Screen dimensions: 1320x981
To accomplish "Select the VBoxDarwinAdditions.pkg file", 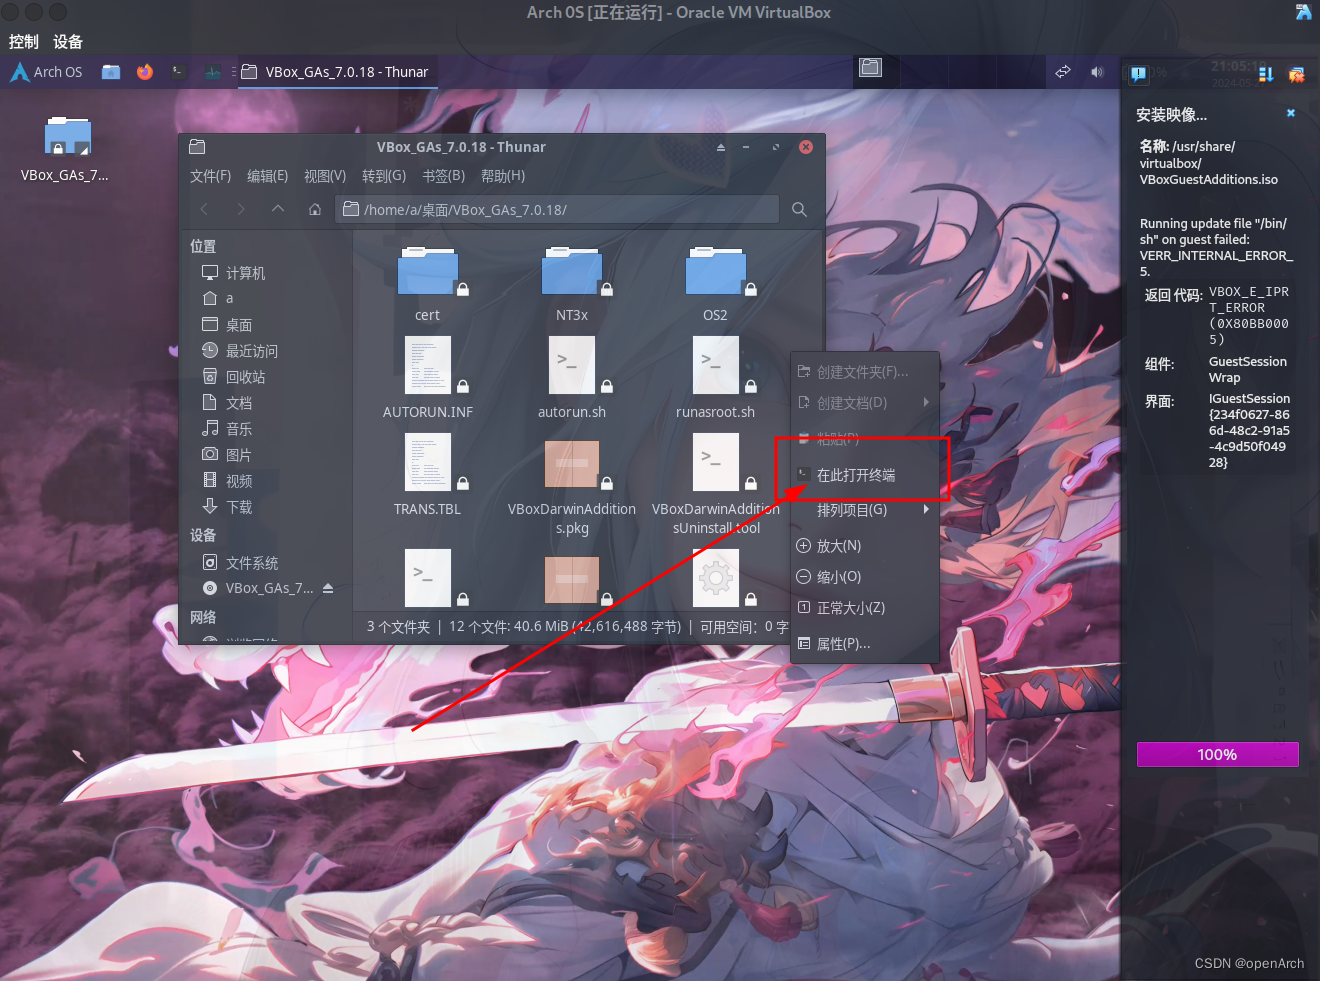I will [x=572, y=487].
